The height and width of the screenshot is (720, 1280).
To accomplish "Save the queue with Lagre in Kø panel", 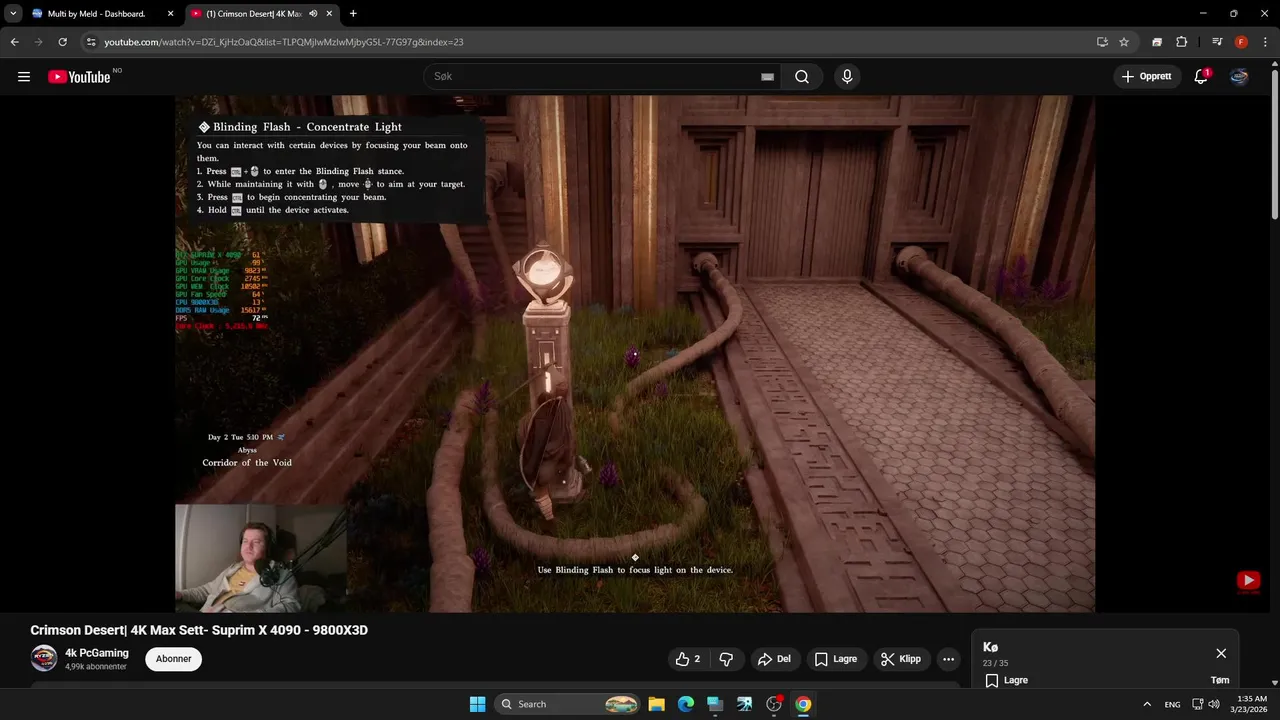I will pyautogui.click(x=1006, y=680).
